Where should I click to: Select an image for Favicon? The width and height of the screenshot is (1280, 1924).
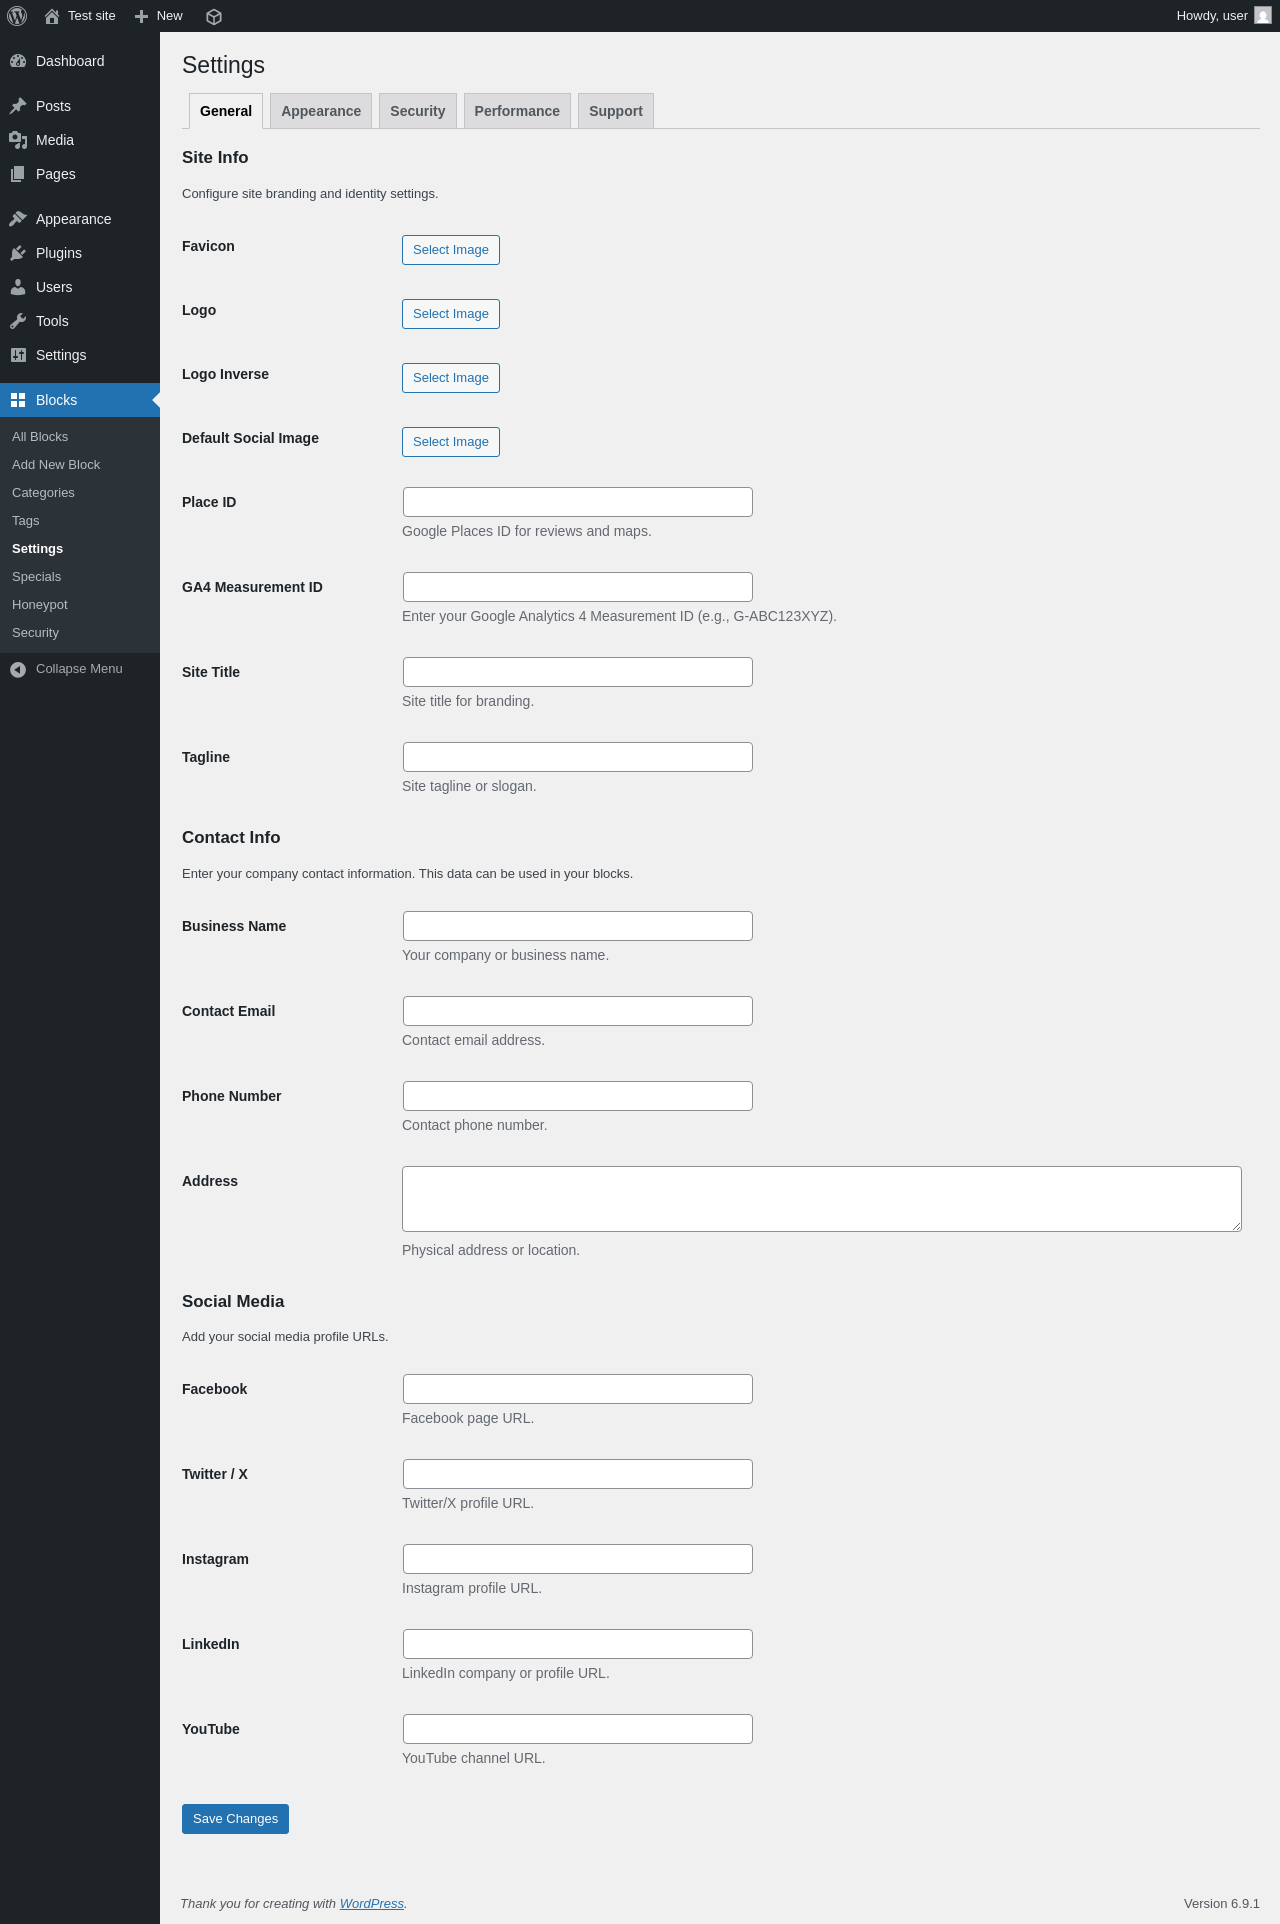[x=451, y=250]
